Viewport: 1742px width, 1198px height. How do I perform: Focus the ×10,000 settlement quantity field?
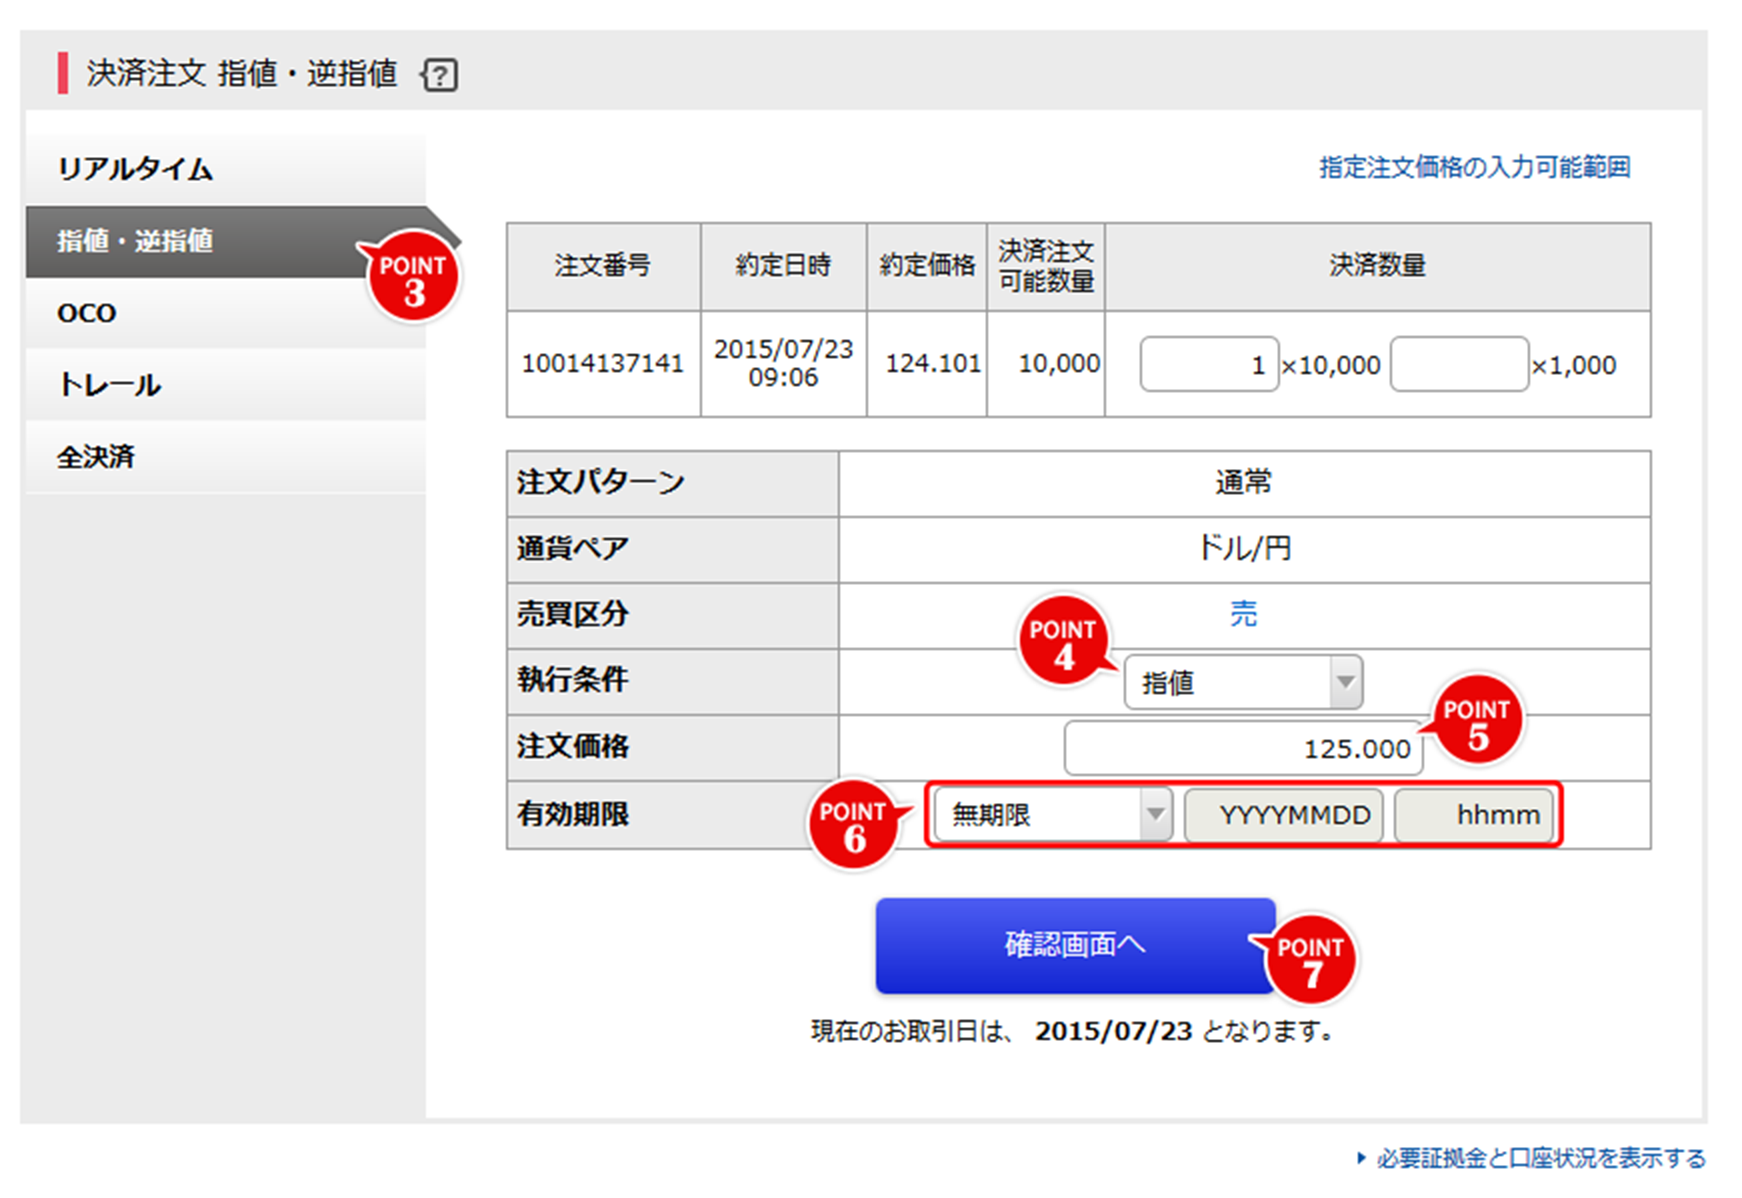1208,365
